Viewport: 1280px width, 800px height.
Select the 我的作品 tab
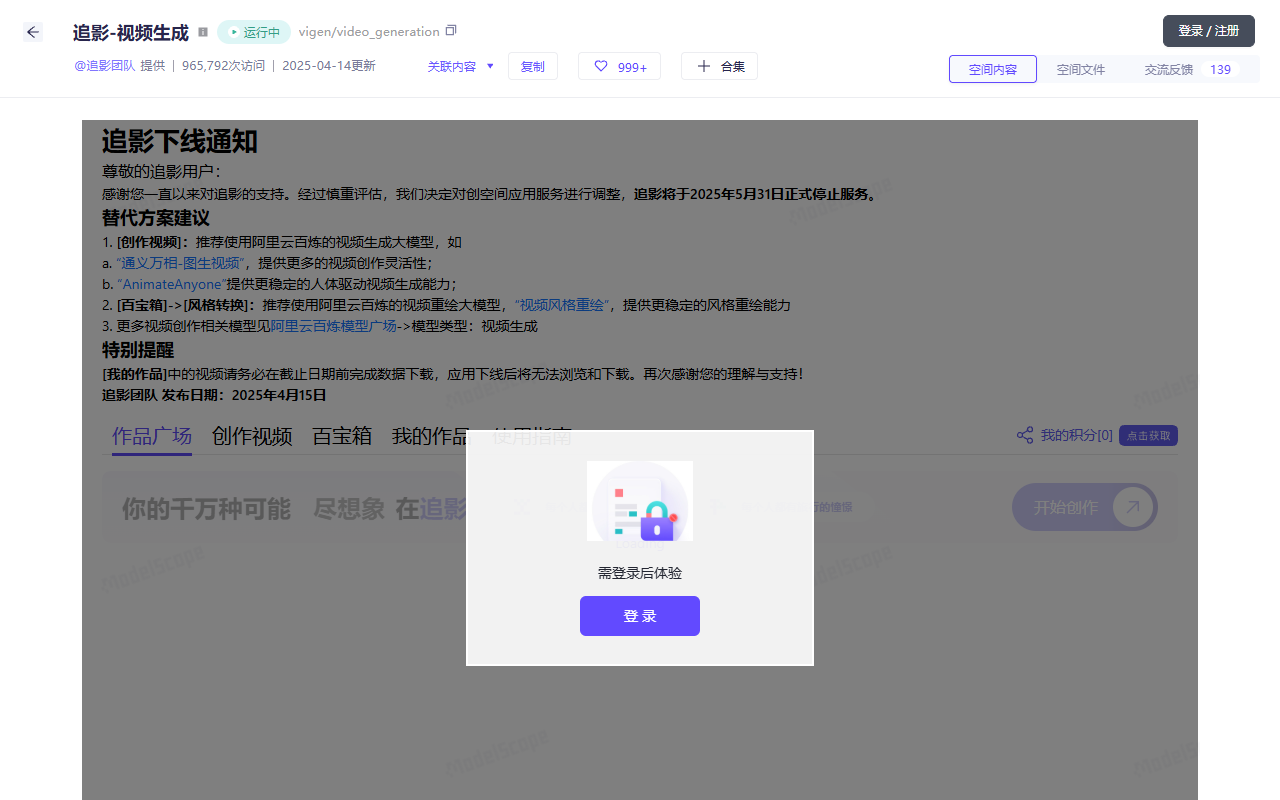tap(430, 436)
